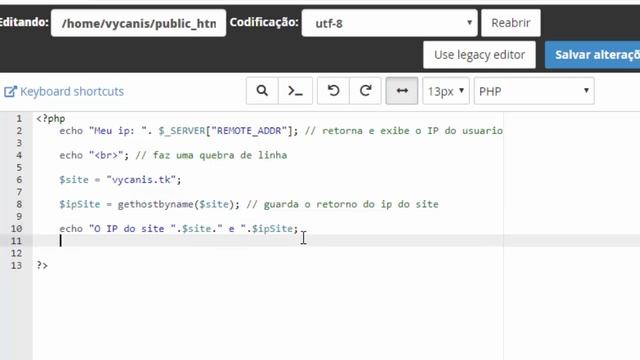
Task: Open the utf-8 encoding dropdown
Action: pyautogui.click(x=389, y=23)
